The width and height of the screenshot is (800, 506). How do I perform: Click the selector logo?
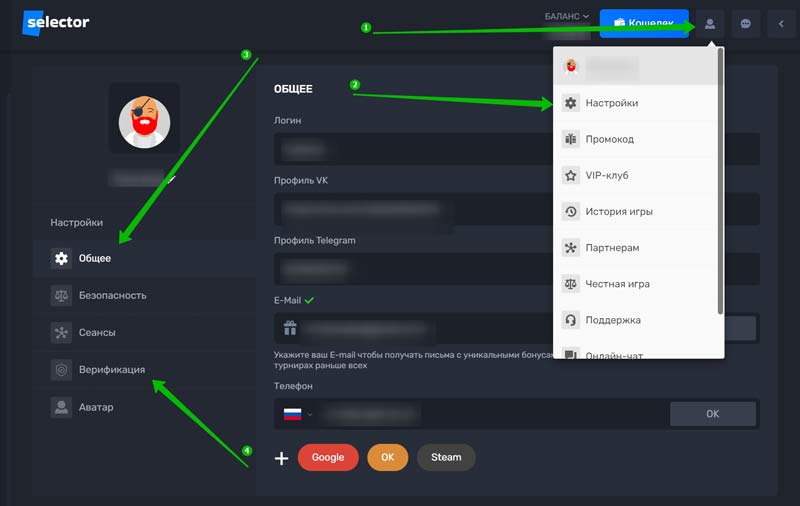[x=56, y=22]
